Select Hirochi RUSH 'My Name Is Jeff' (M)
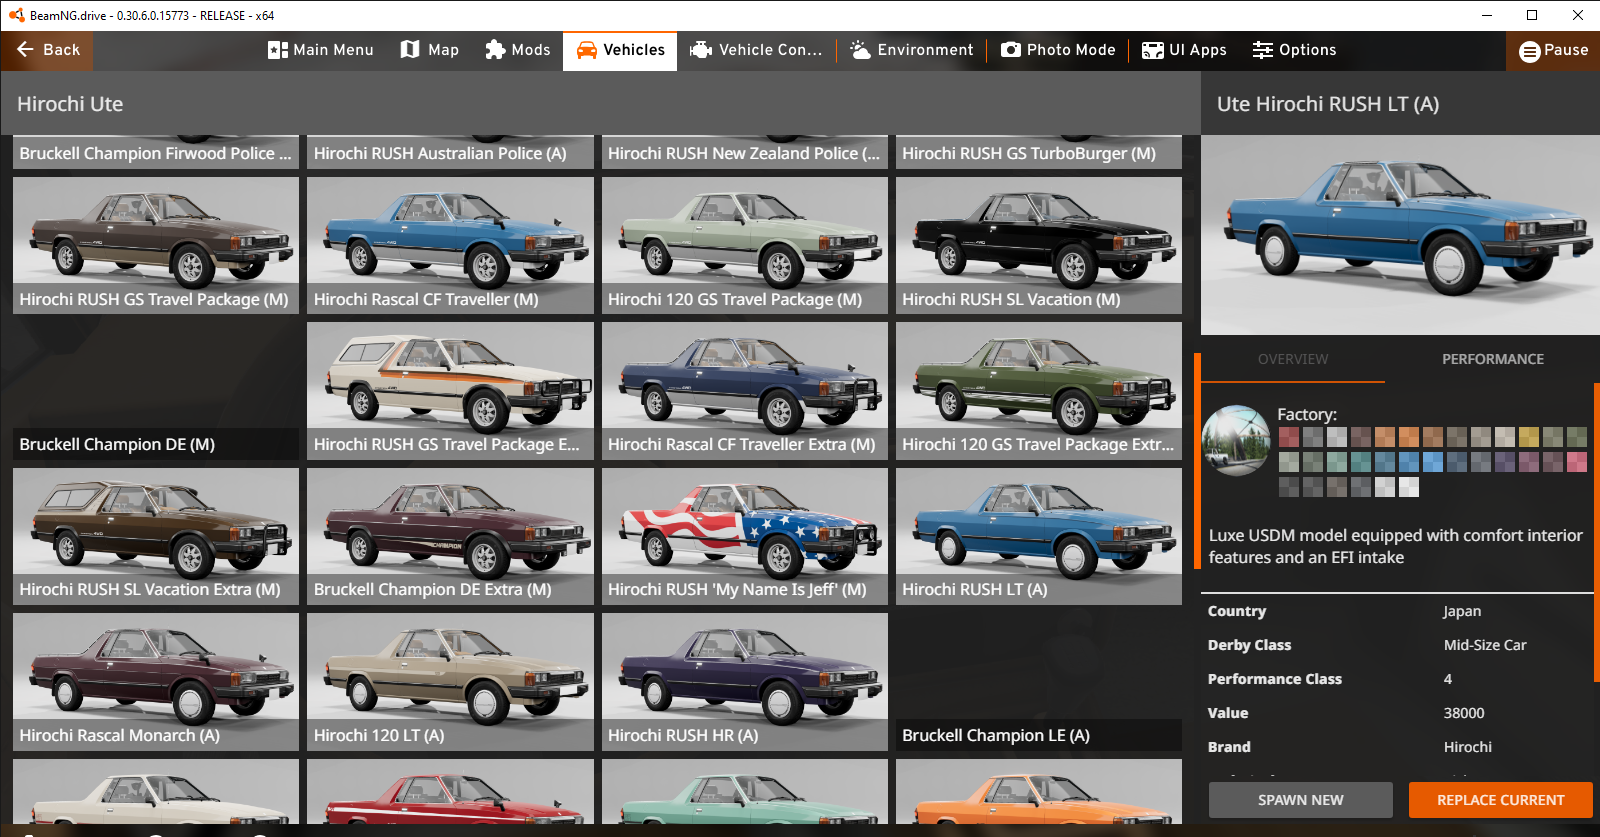Image resolution: width=1600 pixels, height=837 pixels. [745, 536]
